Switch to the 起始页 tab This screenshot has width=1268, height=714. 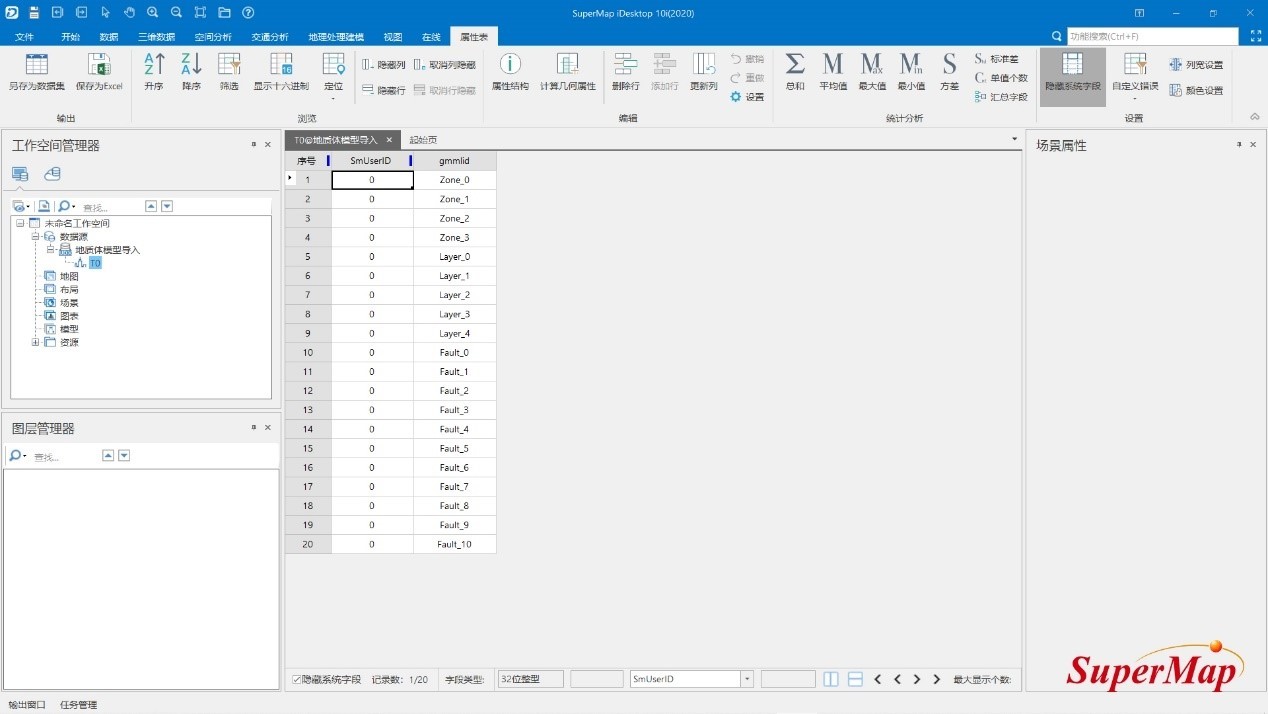point(423,140)
